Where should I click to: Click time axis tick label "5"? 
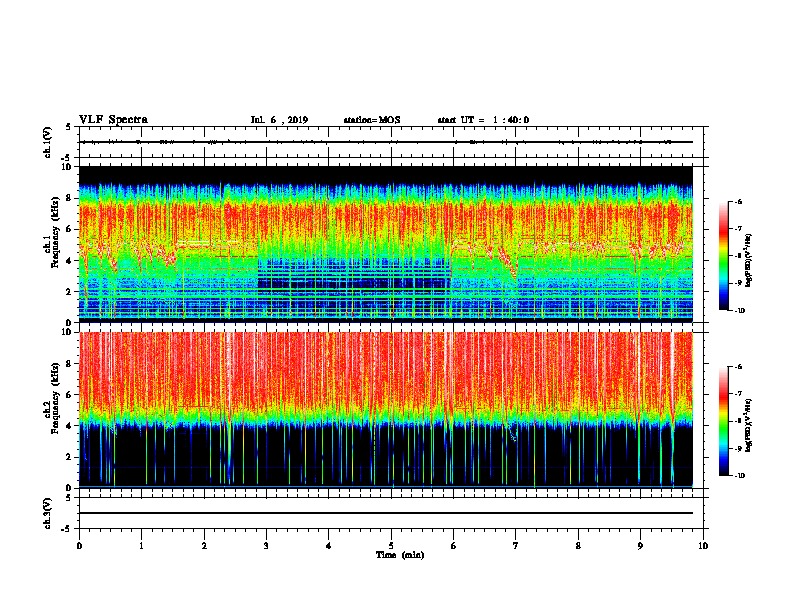pos(391,546)
